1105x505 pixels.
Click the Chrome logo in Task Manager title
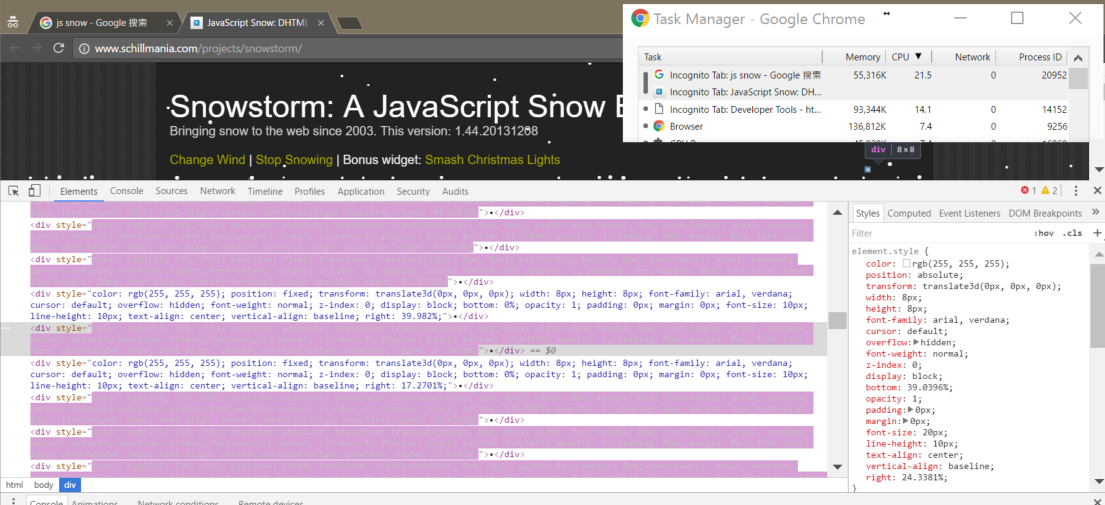[640, 18]
